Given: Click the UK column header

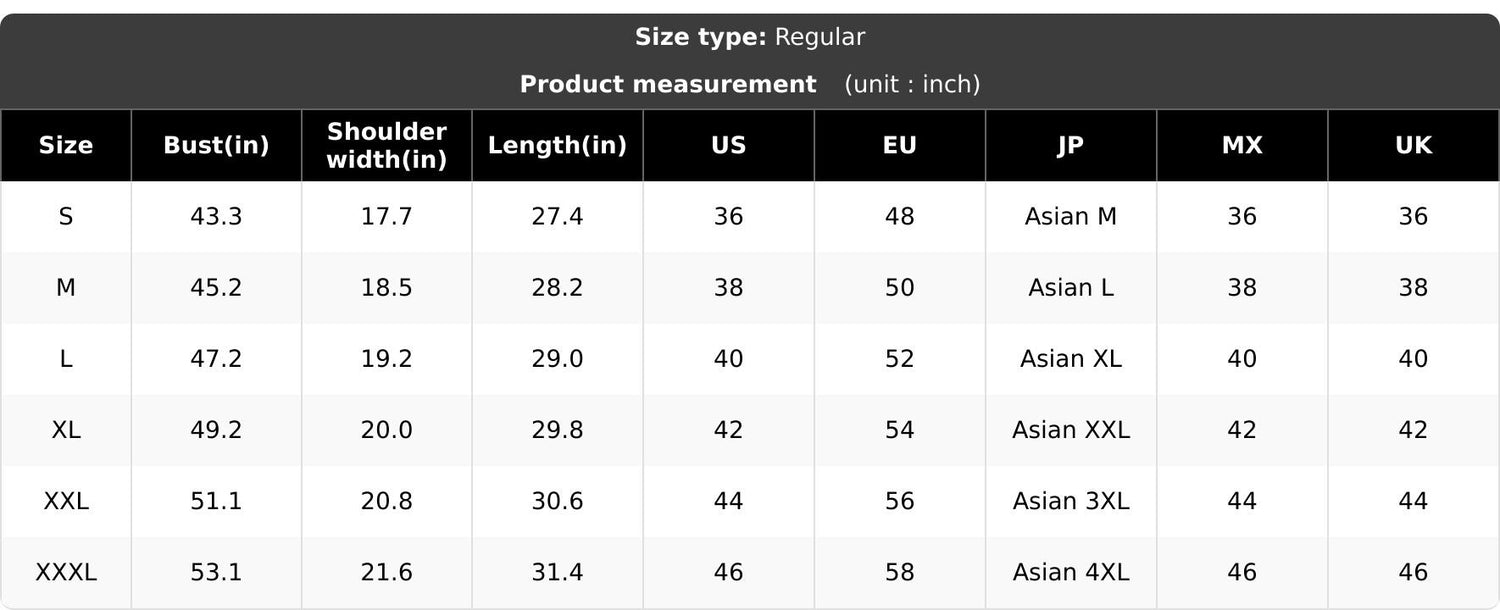Looking at the screenshot, I should (x=1413, y=145).
